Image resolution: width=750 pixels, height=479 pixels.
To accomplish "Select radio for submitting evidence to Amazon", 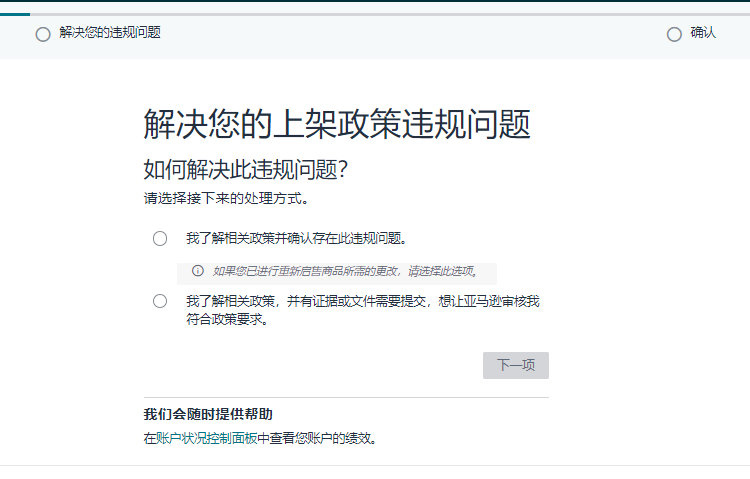I will point(160,301).
